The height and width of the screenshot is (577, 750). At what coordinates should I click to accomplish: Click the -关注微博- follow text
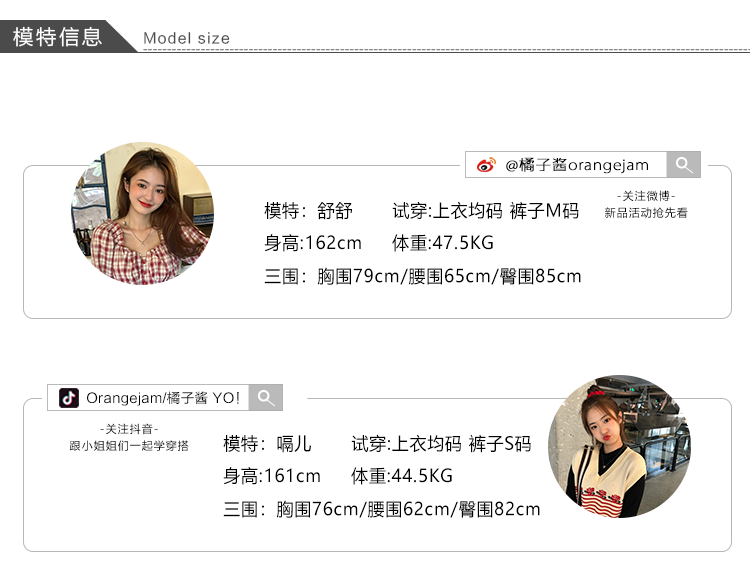[645, 196]
